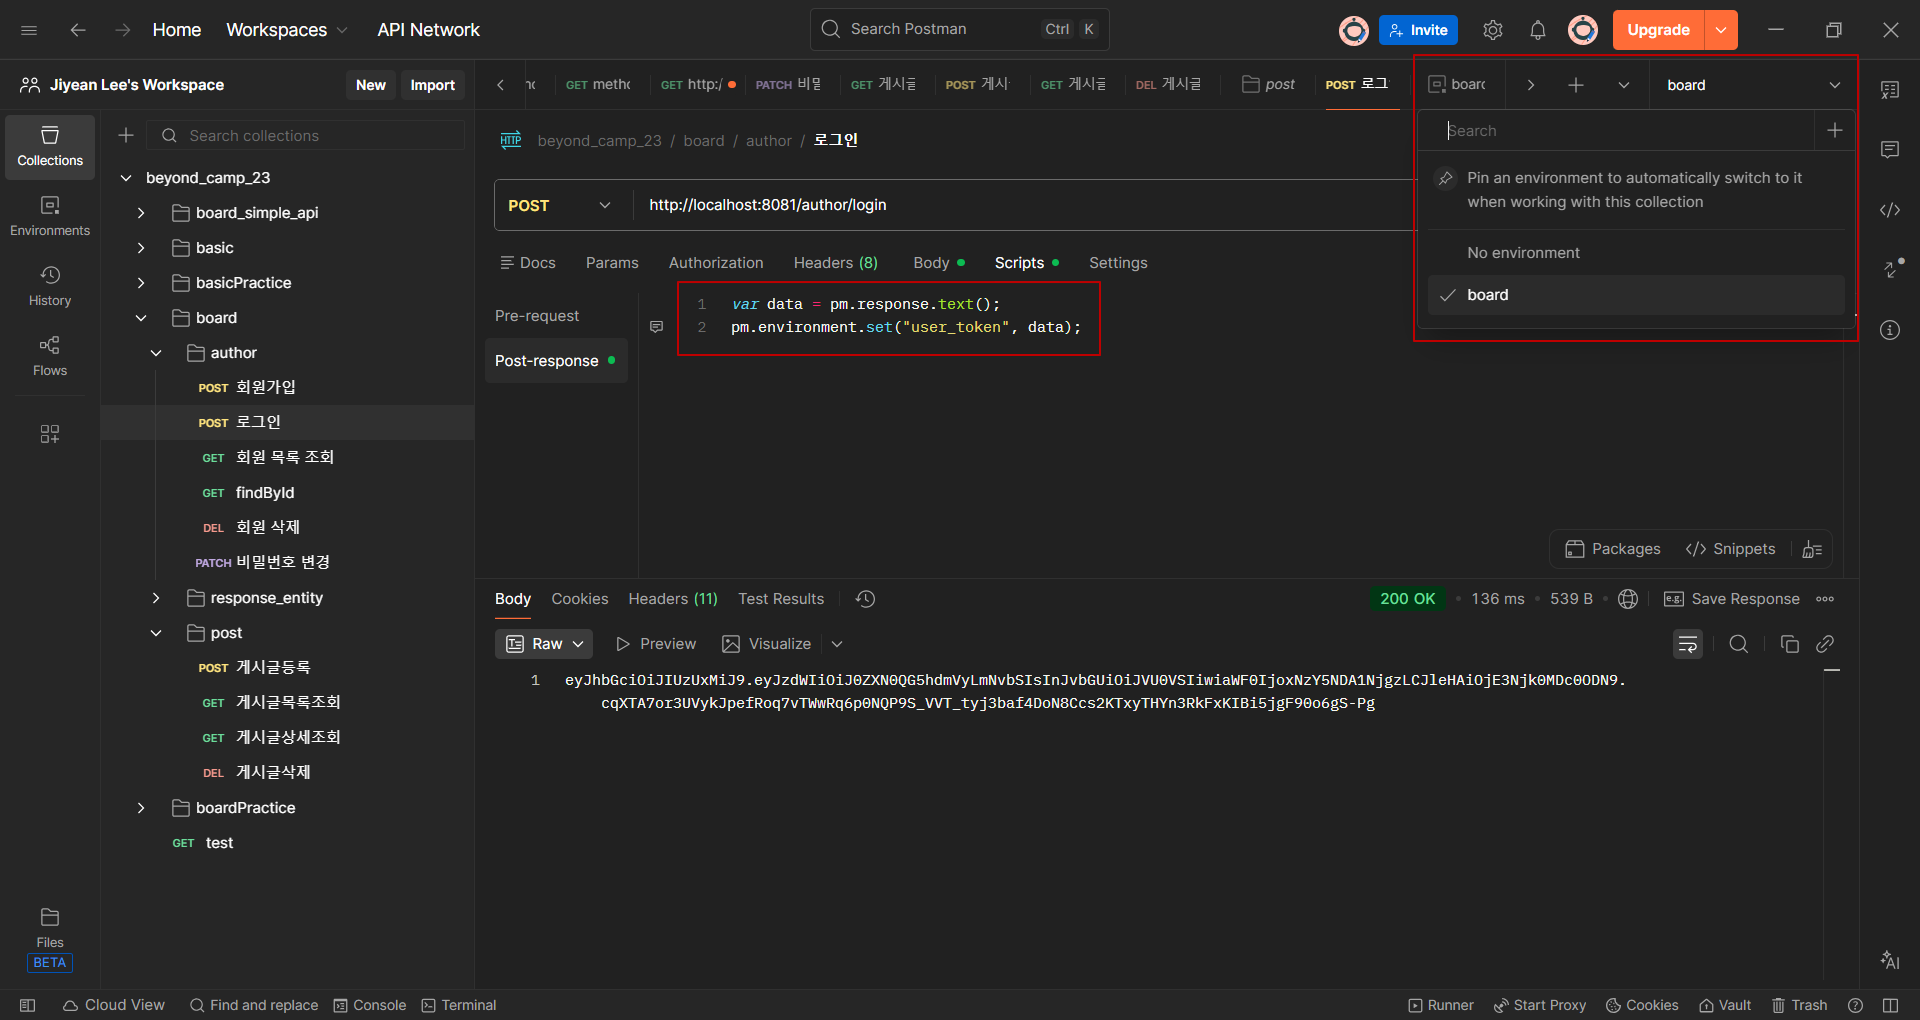
Task: Open the code snippet icon in right sidebar
Action: click(1890, 210)
